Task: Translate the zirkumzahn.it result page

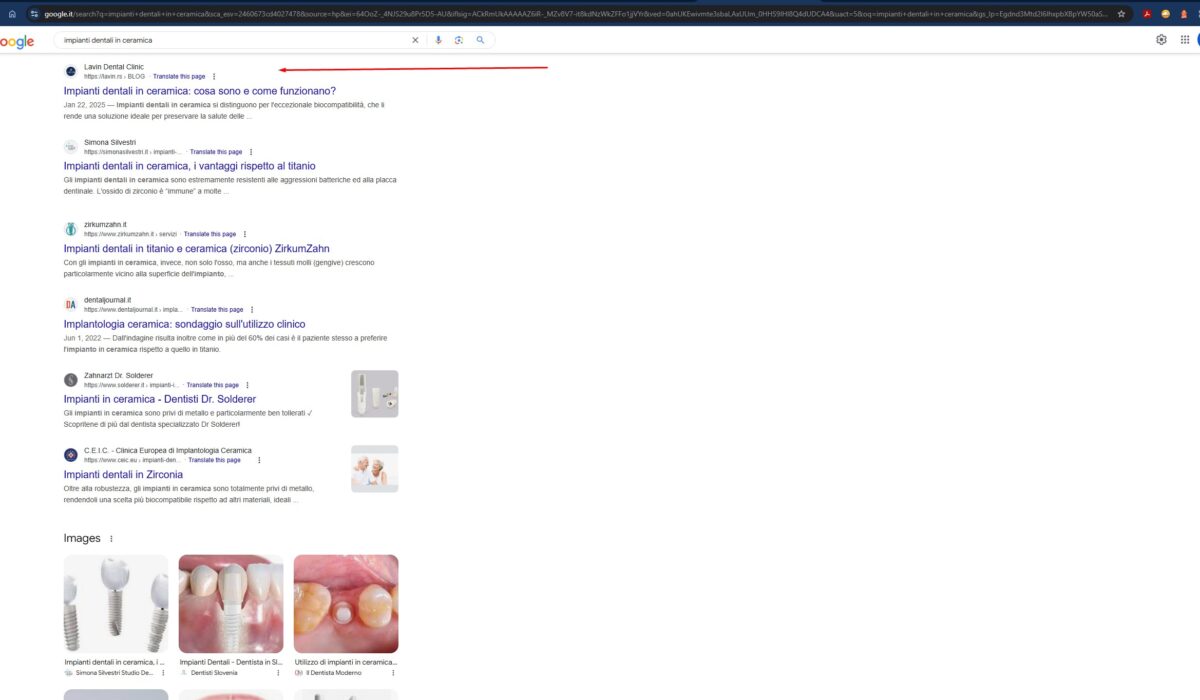Action: 210,234
